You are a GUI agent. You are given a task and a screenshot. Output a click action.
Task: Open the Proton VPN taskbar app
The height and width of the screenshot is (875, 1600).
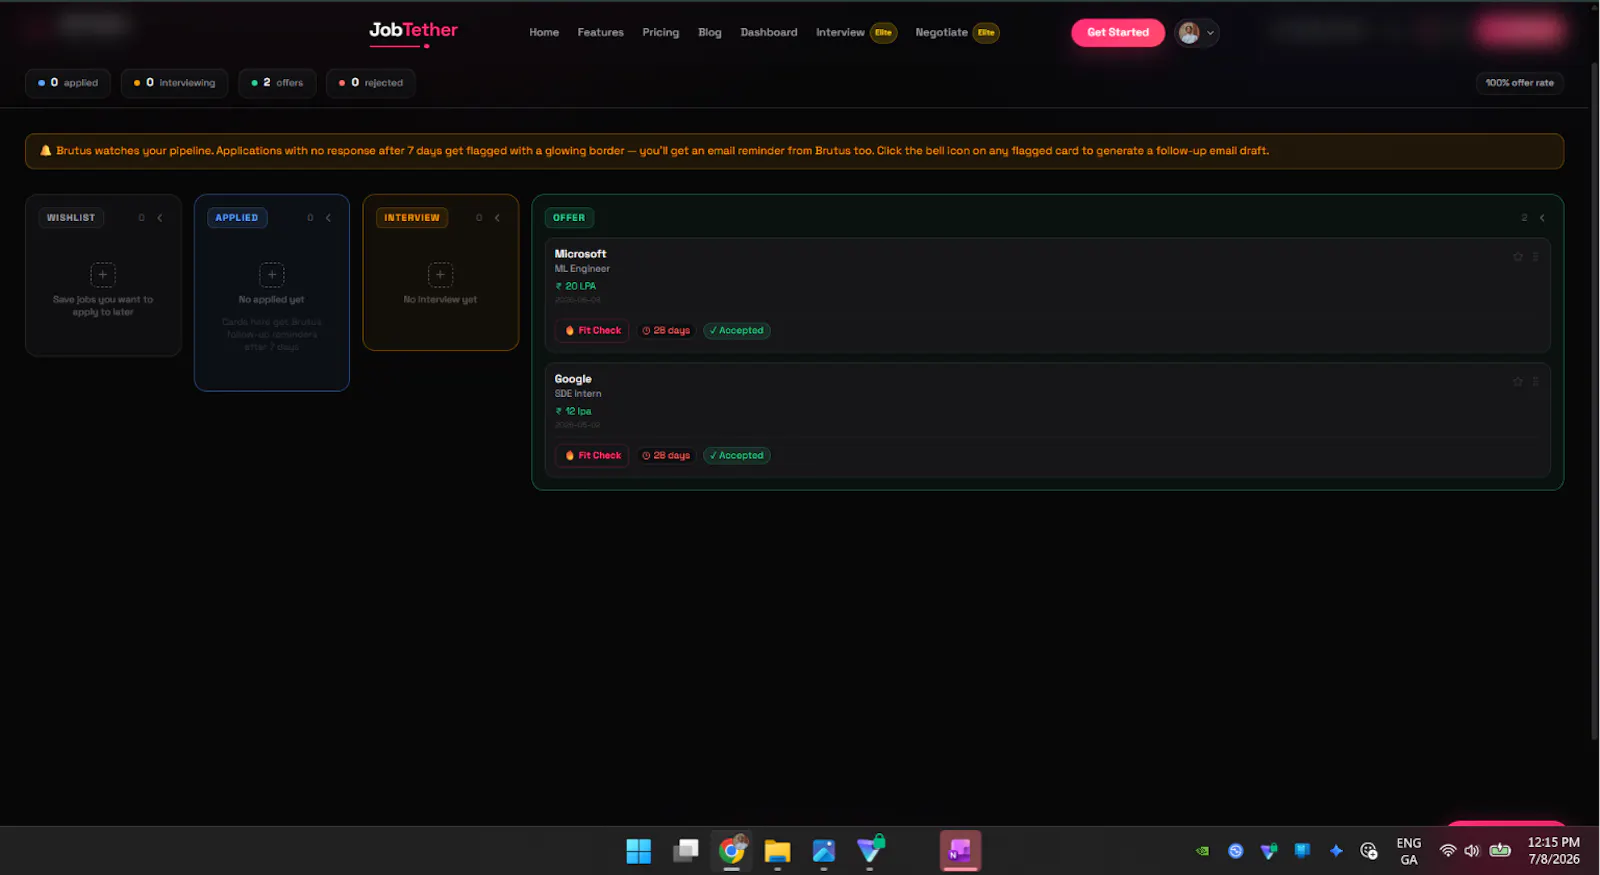tap(870, 851)
